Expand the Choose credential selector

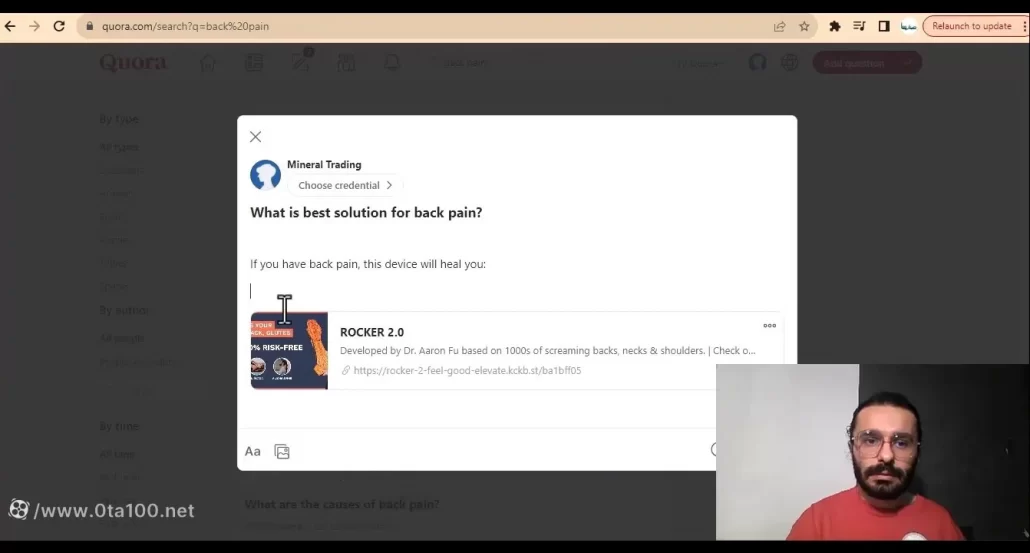tap(345, 185)
